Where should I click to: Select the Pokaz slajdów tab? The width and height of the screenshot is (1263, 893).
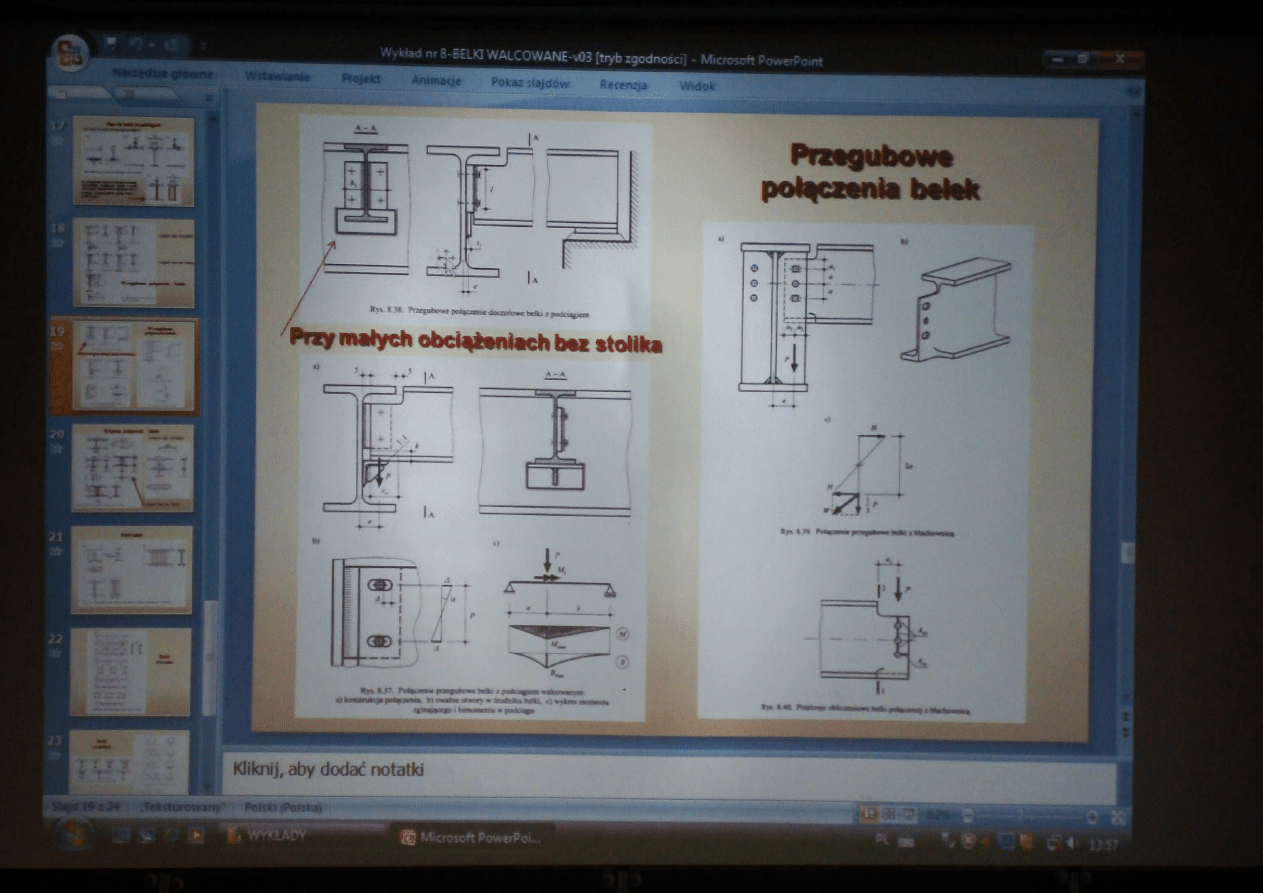point(530,84)
